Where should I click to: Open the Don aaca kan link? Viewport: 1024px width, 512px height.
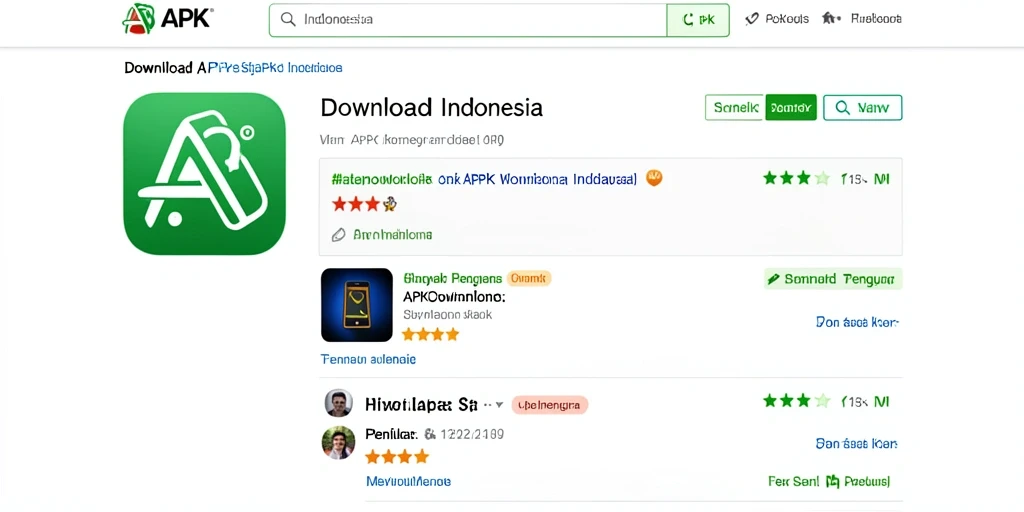pyautogui.click(x=857, y=322)
